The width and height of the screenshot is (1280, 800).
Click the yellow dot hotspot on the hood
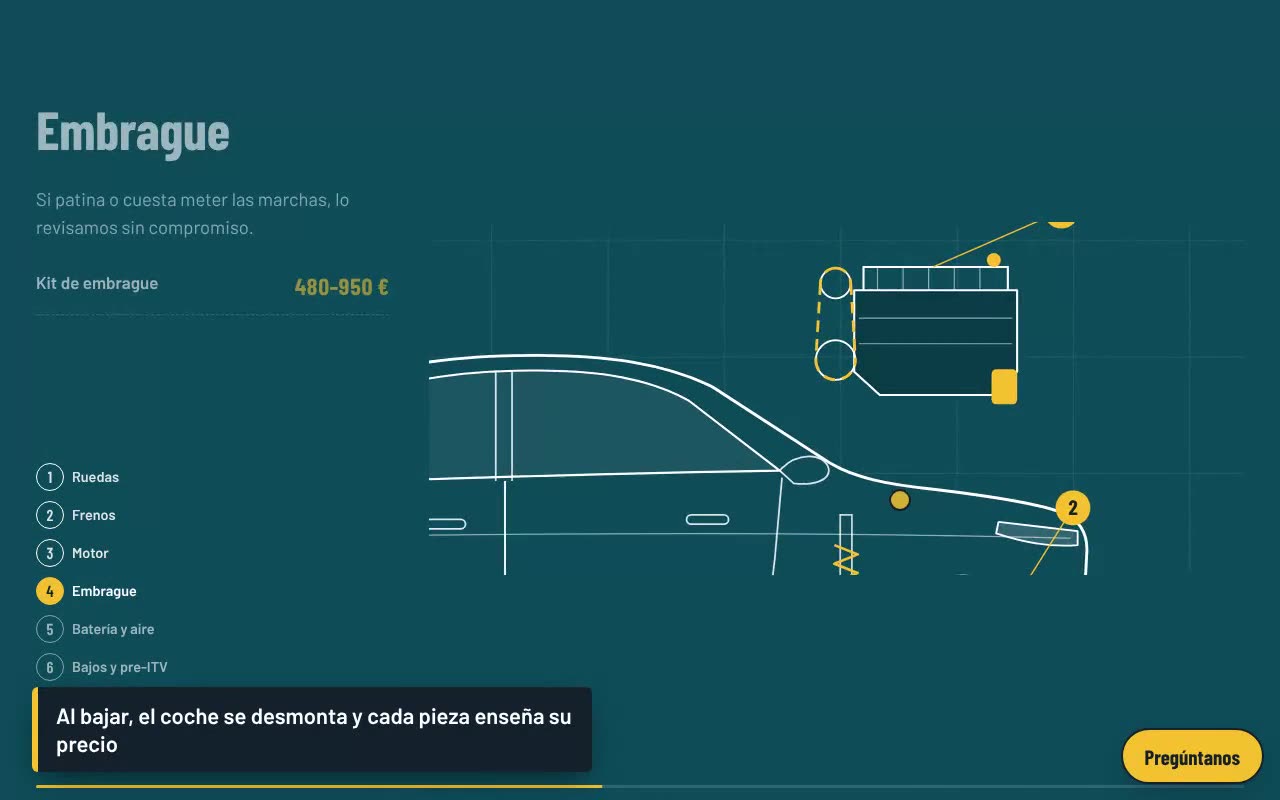click(900, 500)
